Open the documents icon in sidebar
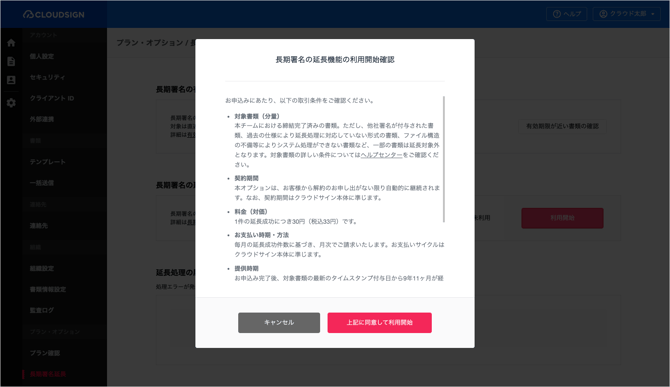Image resolution: width=670 pixels, height=387 pixels. (11, 62)
